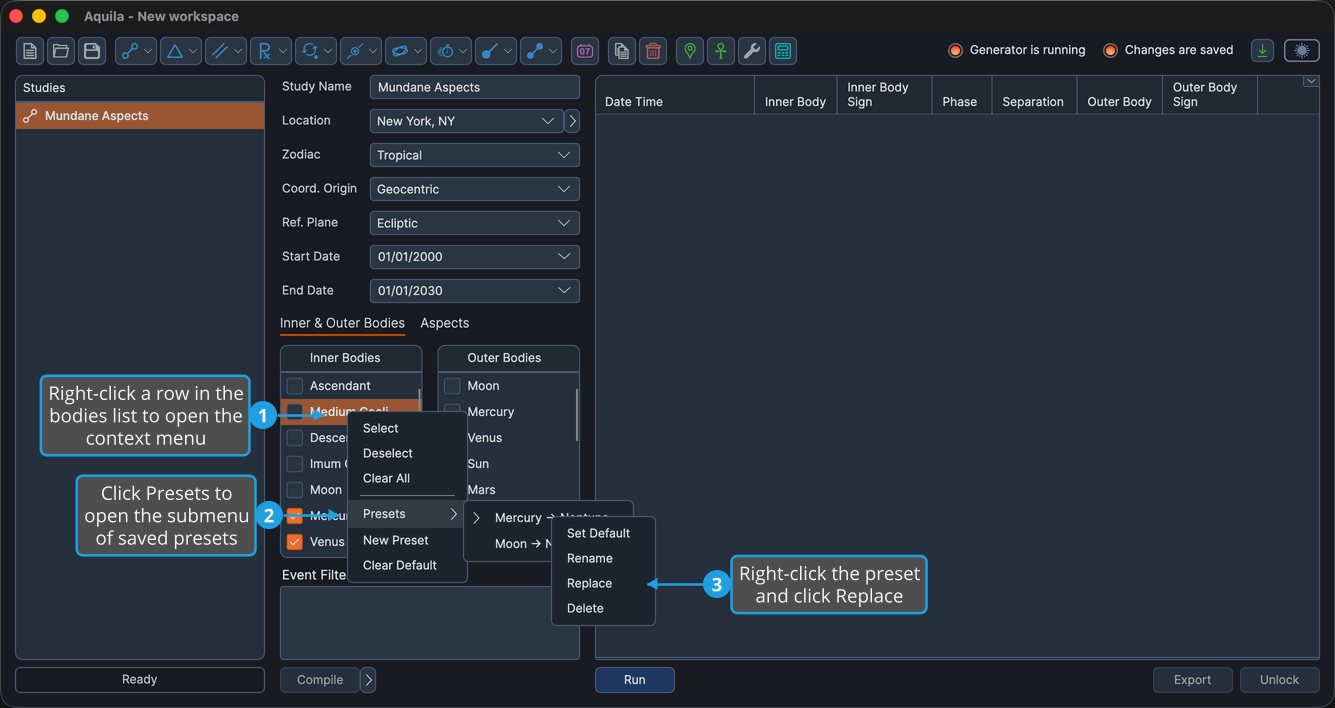Click Delete in the preset menu

(x=604, y=608)
